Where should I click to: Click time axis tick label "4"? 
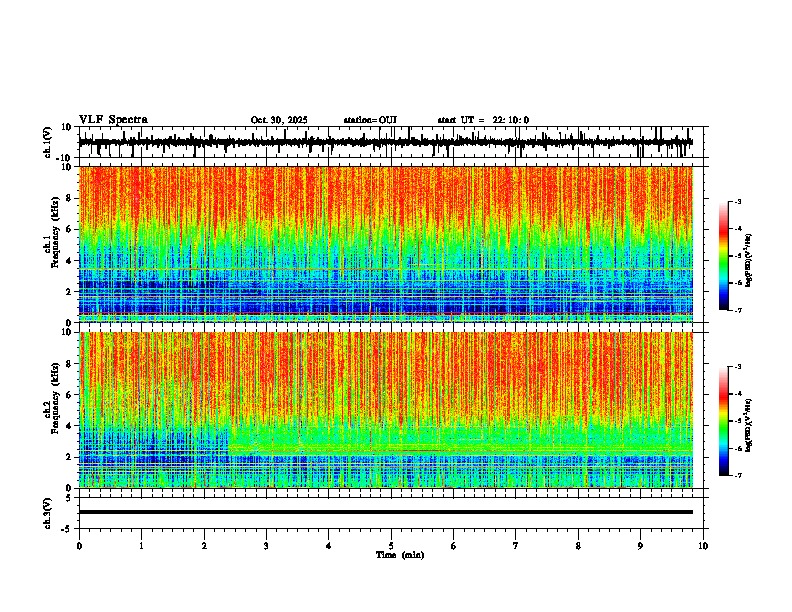click(x=329, y=546)
